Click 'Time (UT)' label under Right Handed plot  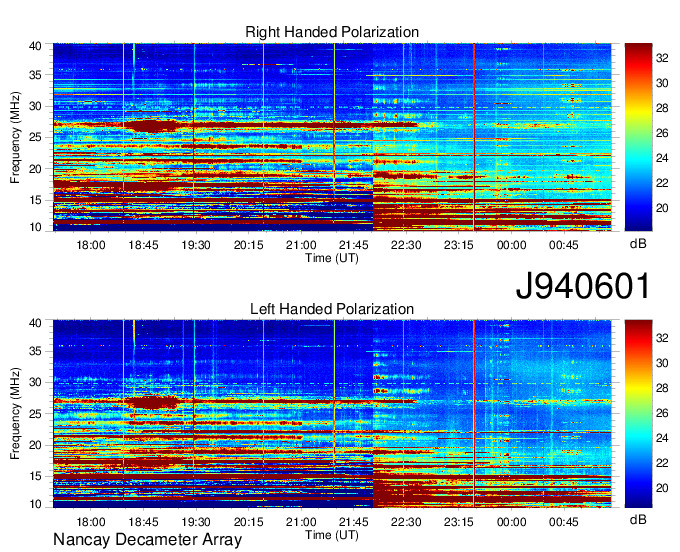[x=332, y=258]
